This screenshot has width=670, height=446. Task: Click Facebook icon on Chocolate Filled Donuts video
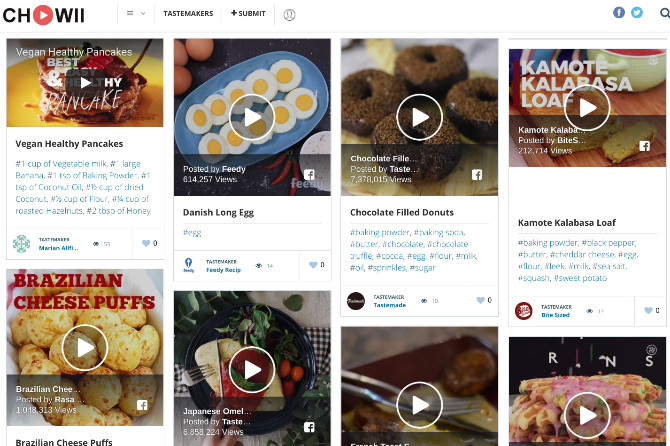coord(477,174)
